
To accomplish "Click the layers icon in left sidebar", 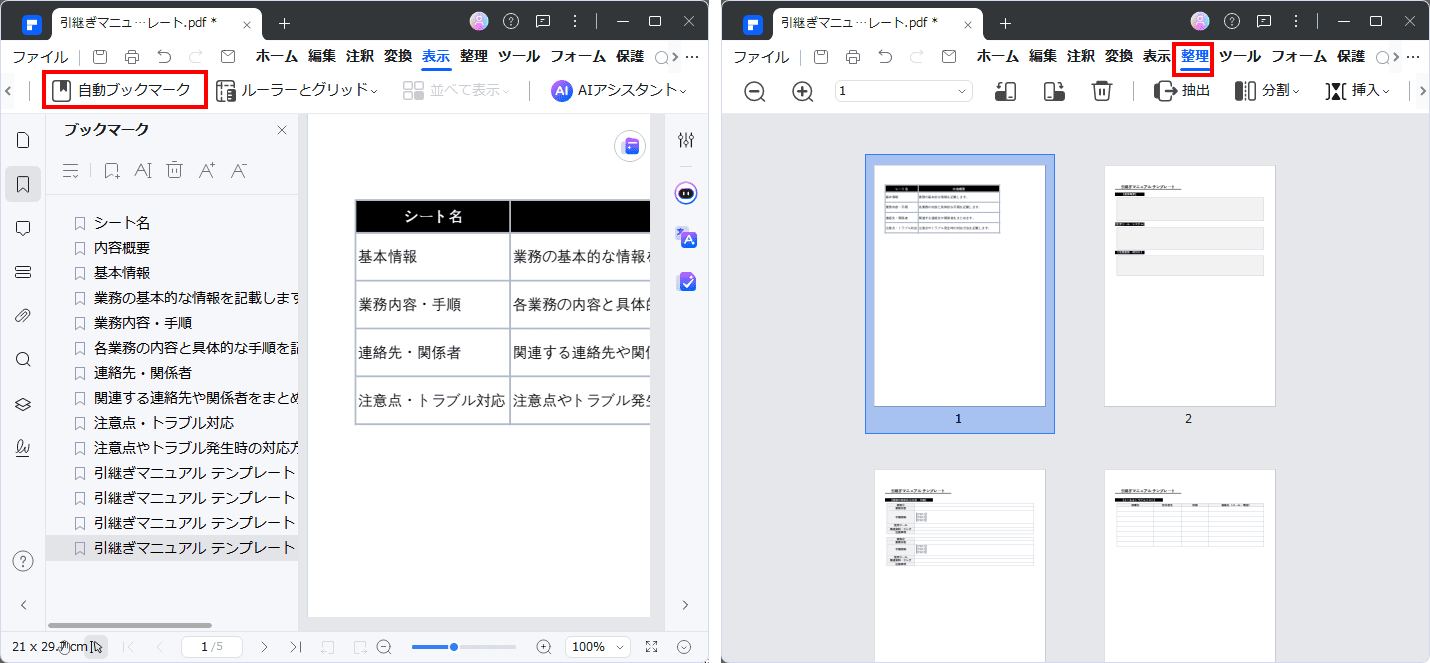I will [x=23, y=404].
